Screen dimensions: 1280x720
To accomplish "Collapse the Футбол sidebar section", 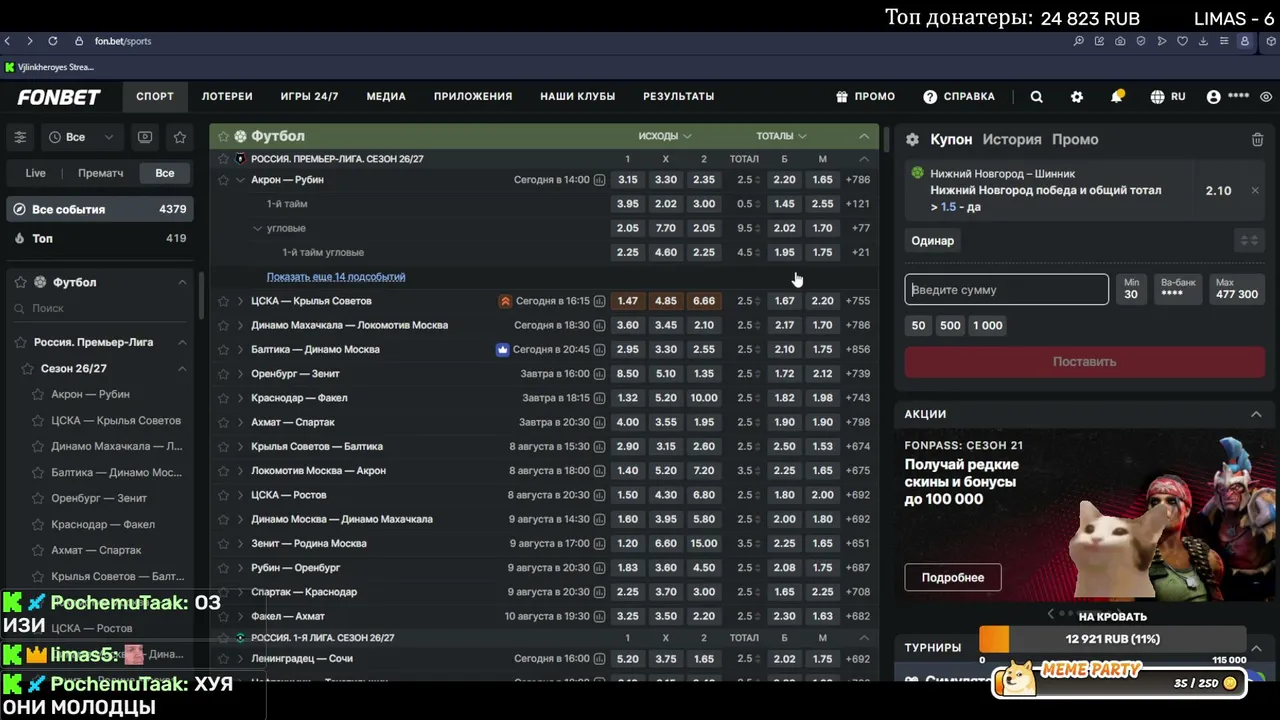I will coord(182,283).
